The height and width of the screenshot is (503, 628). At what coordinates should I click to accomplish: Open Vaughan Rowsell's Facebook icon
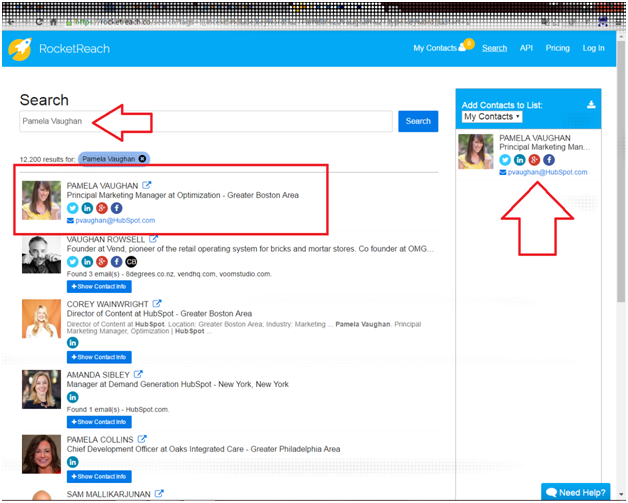pyautogui.click(x=117, y=262)
